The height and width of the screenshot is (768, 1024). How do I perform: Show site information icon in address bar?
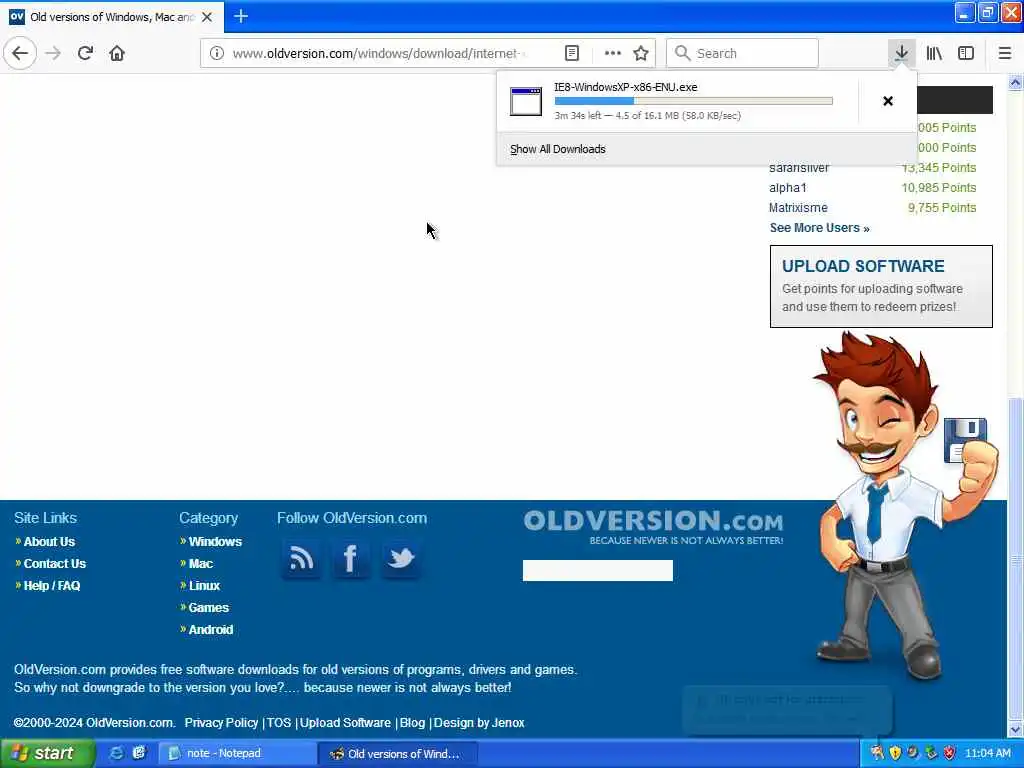(217, 53)
